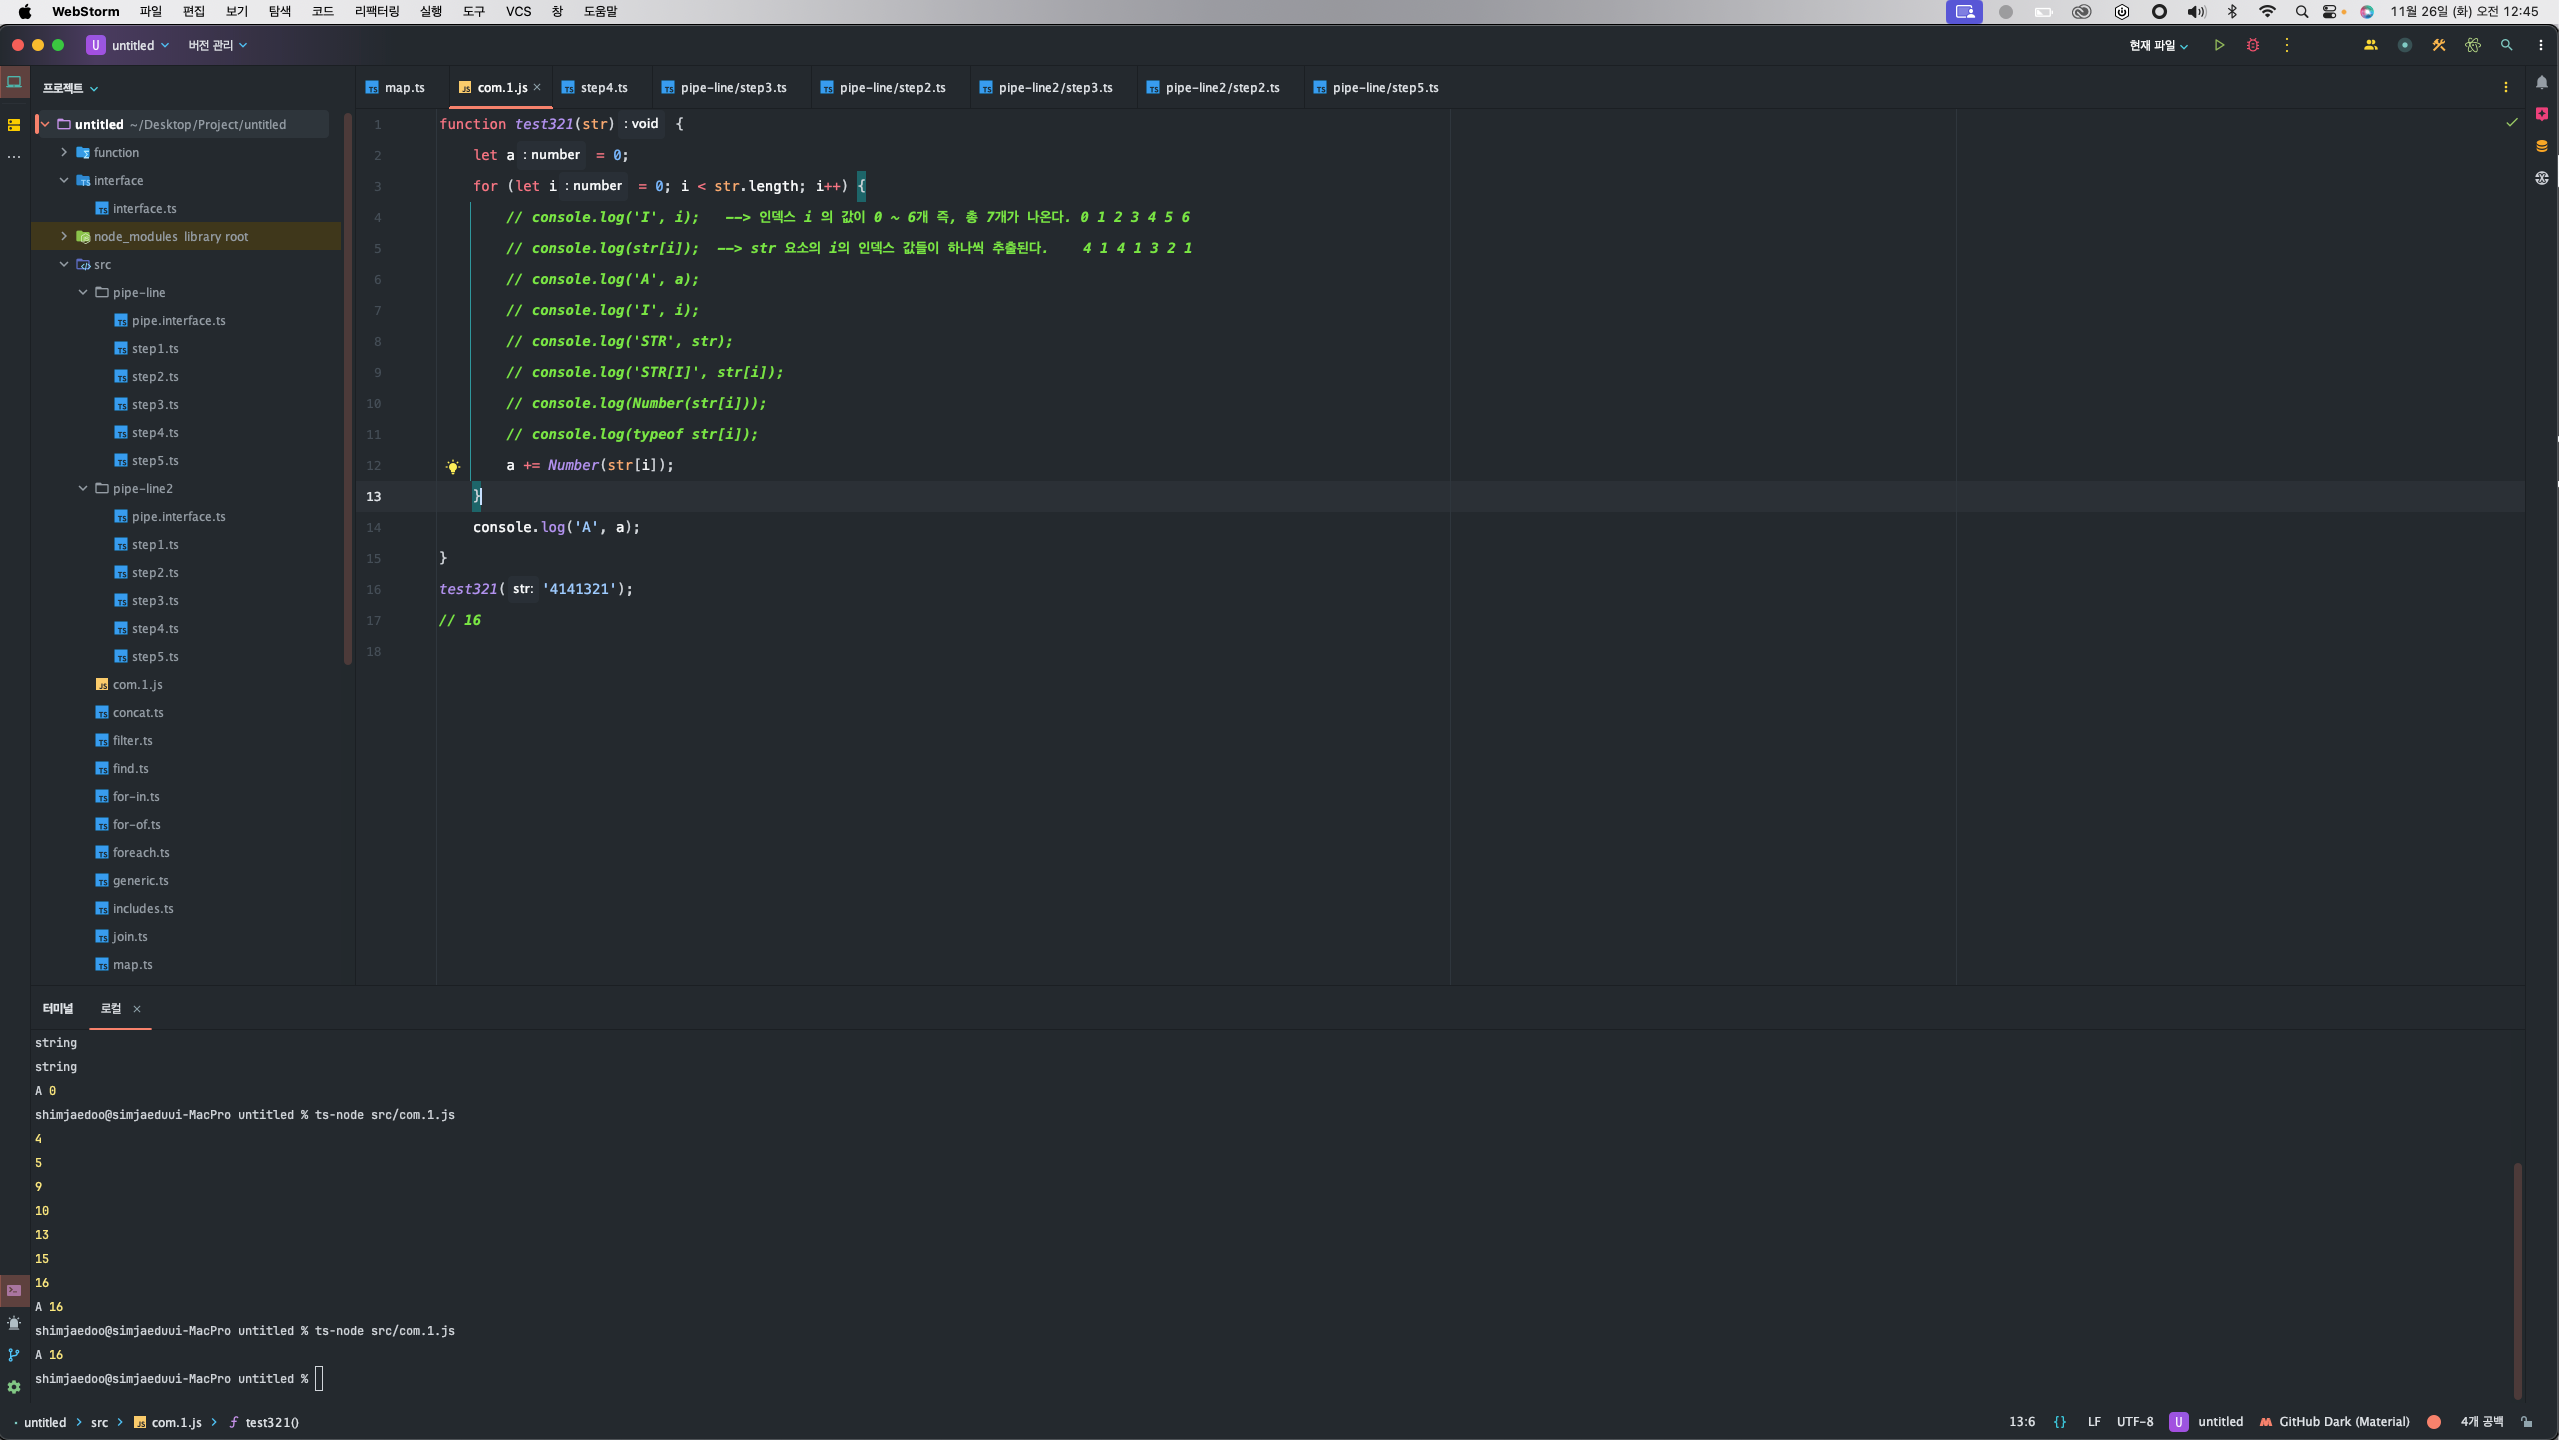2559x1440 pixels.
Task: Open the Notifications bell icon
Action: tap(2541, 83)
